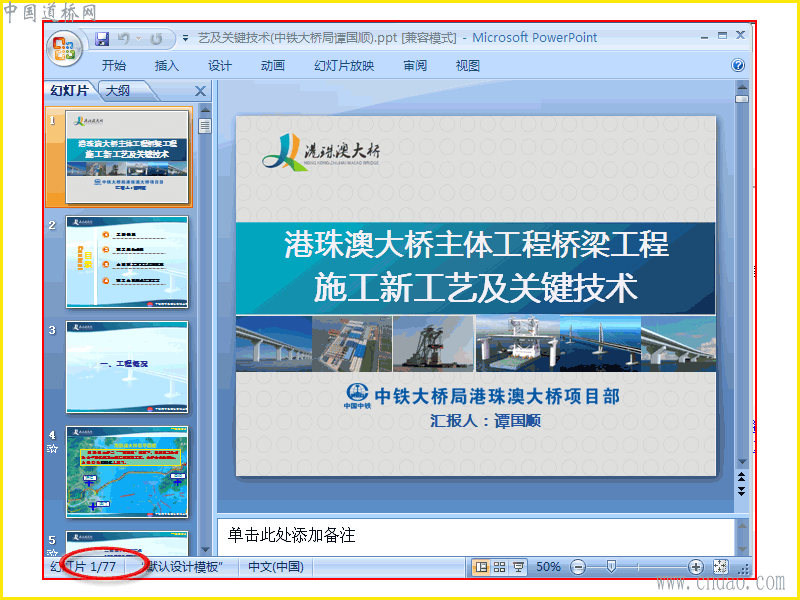Open the 审阅 ribbon tab
The height and width of the screenshot is (600, 800).
pyautogui.click(x=415, y=66)
